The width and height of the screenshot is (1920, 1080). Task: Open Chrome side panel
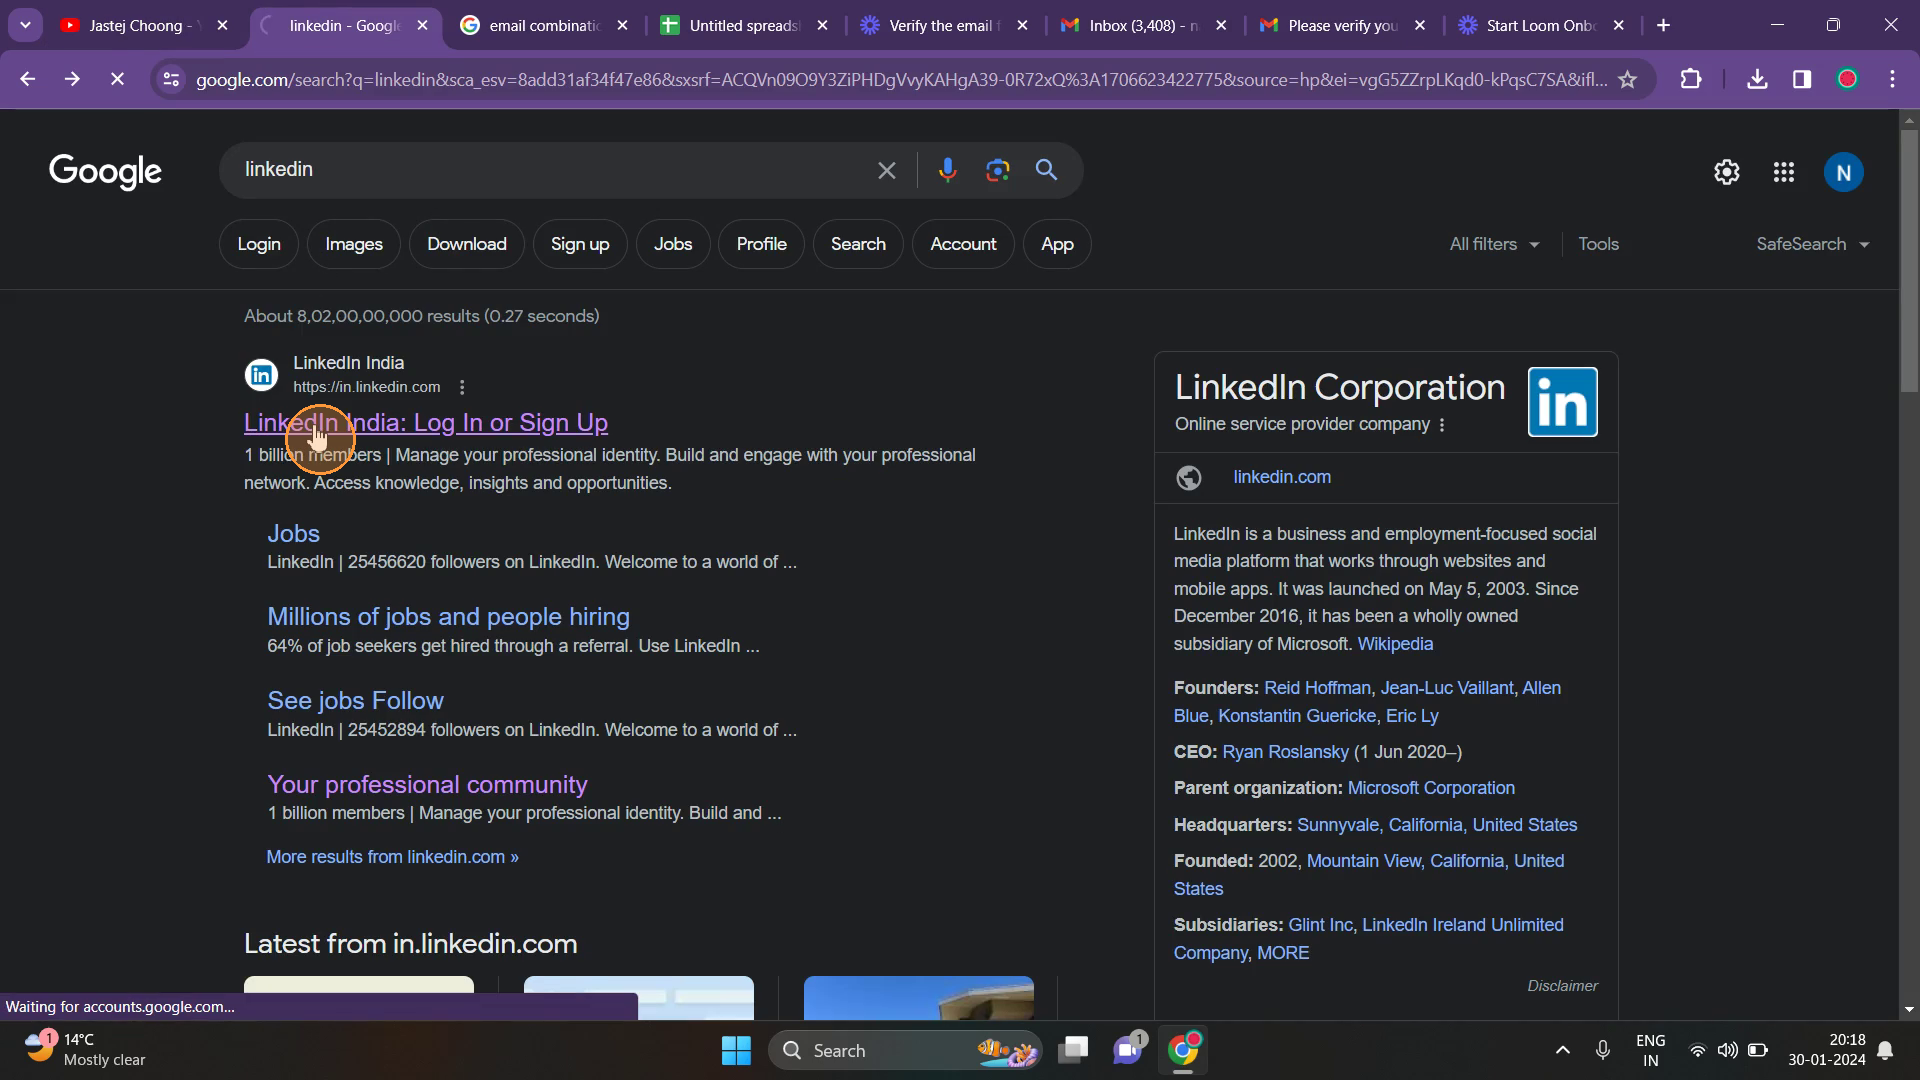(x=1801, y=79)
